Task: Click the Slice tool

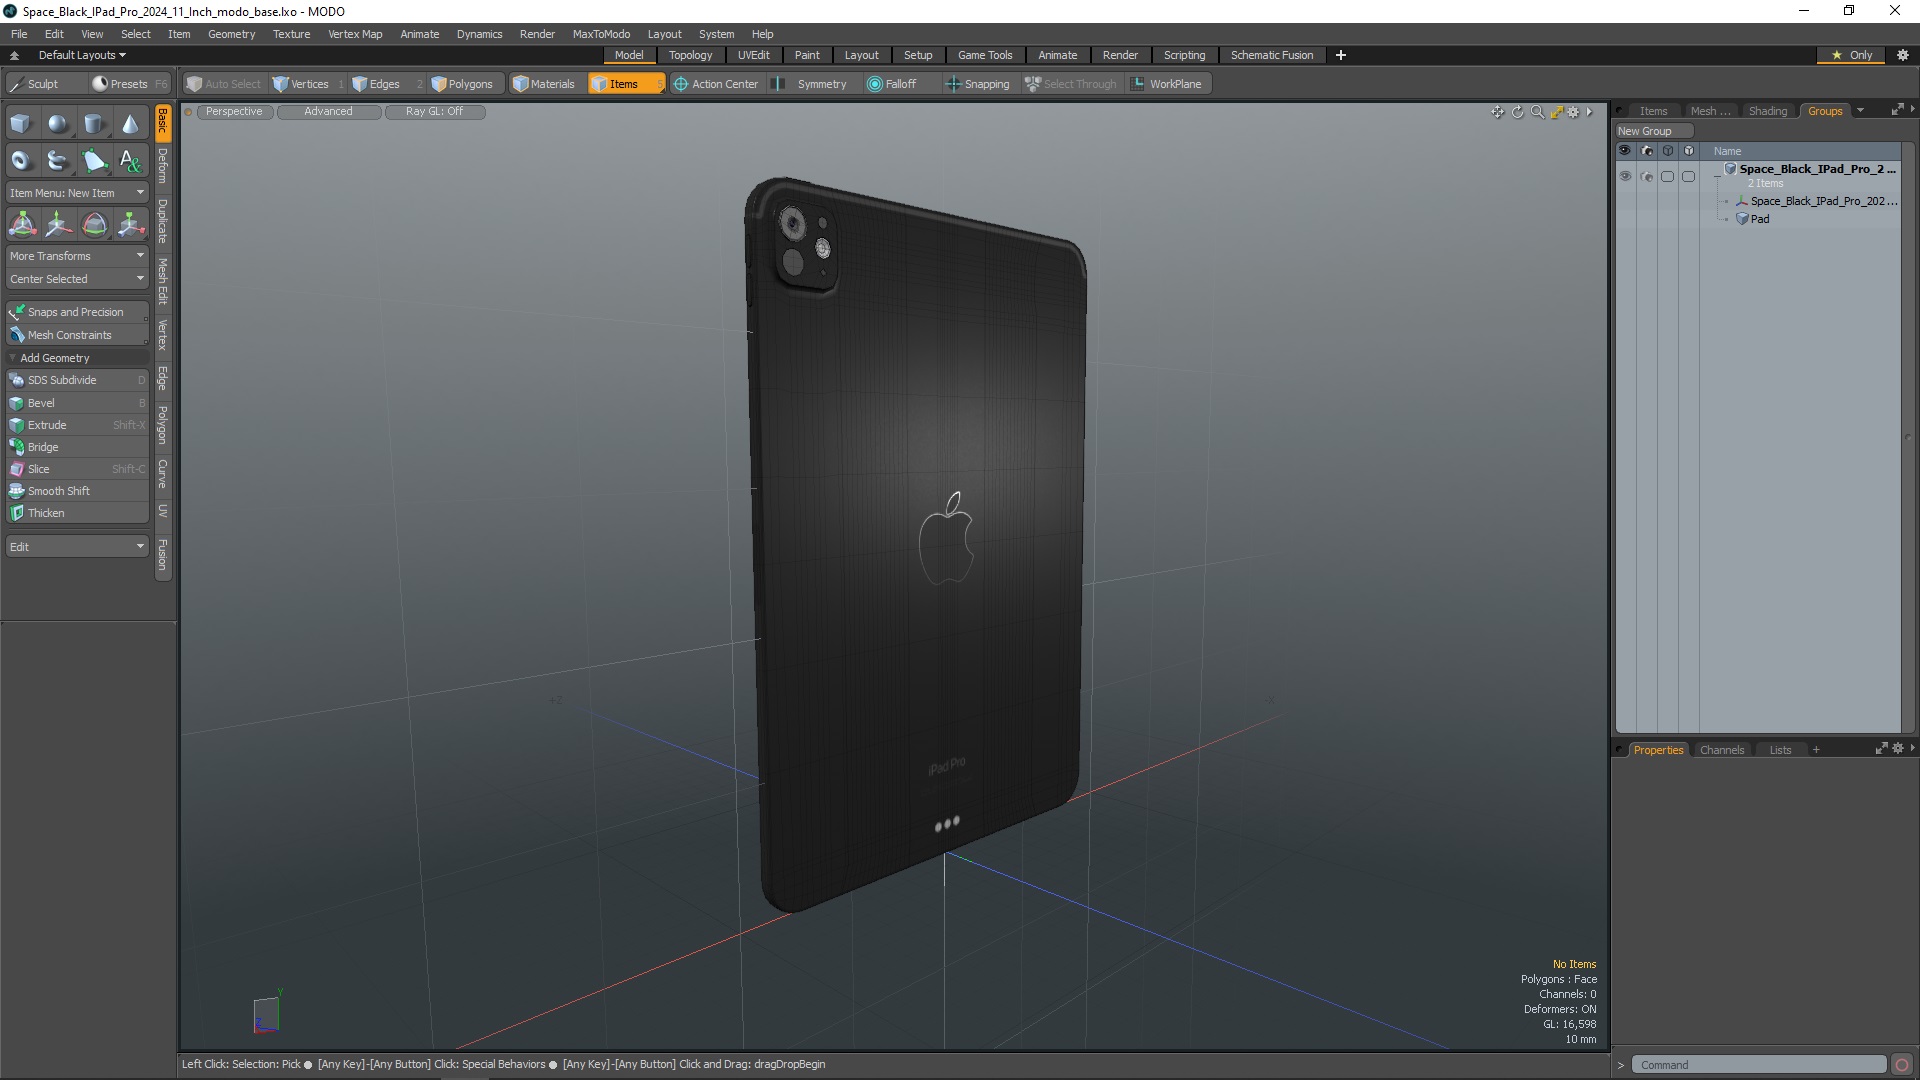Action: click(x=77, y=469)
